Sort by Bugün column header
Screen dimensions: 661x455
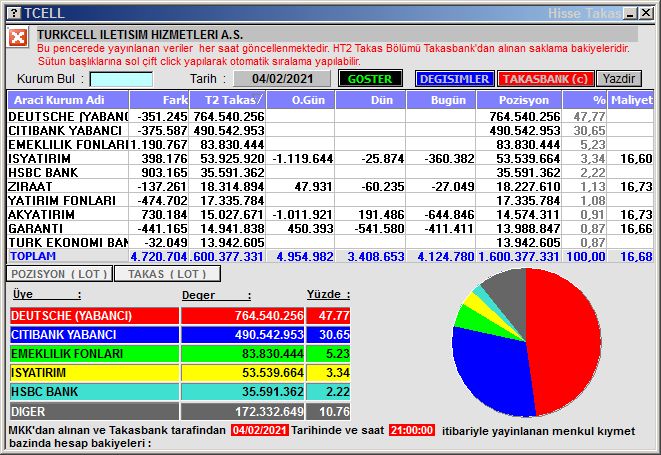tap(441, 100)
